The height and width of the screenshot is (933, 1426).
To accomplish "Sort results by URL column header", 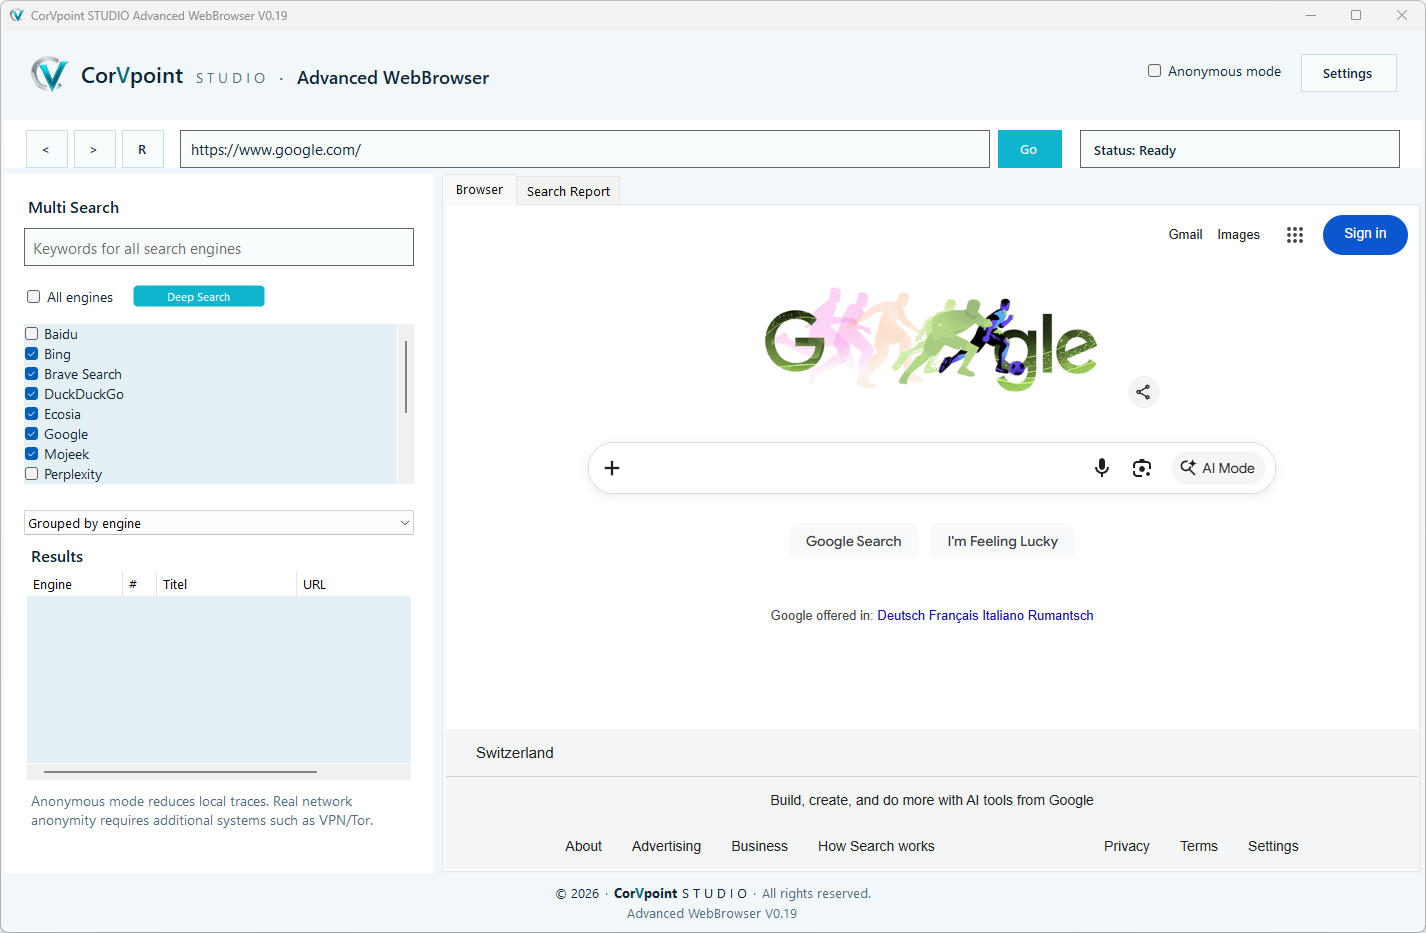I will coord(354,584).
